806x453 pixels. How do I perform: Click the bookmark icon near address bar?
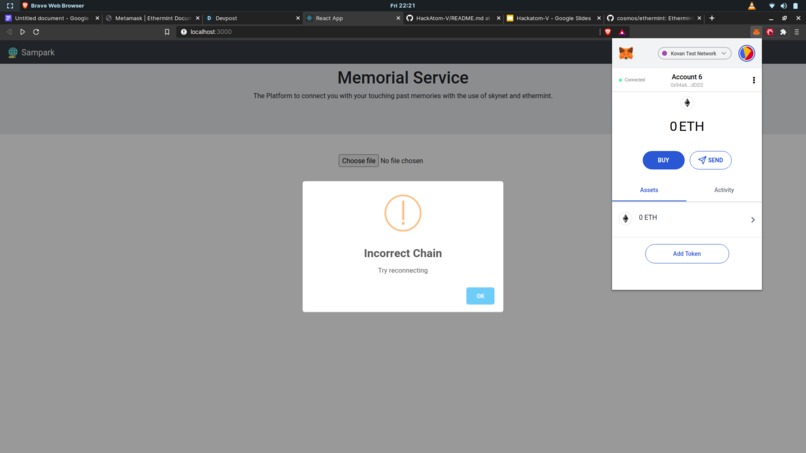tap(167, 32)
